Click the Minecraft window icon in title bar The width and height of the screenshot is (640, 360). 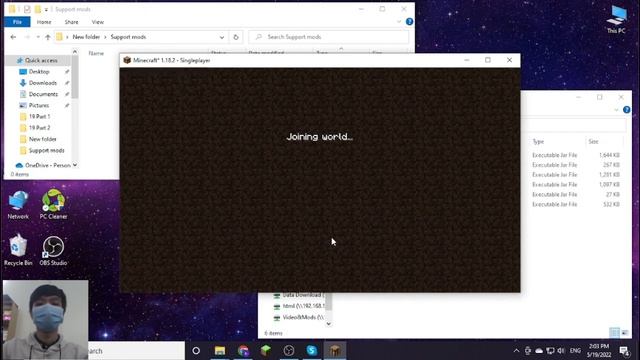(127, 60)
